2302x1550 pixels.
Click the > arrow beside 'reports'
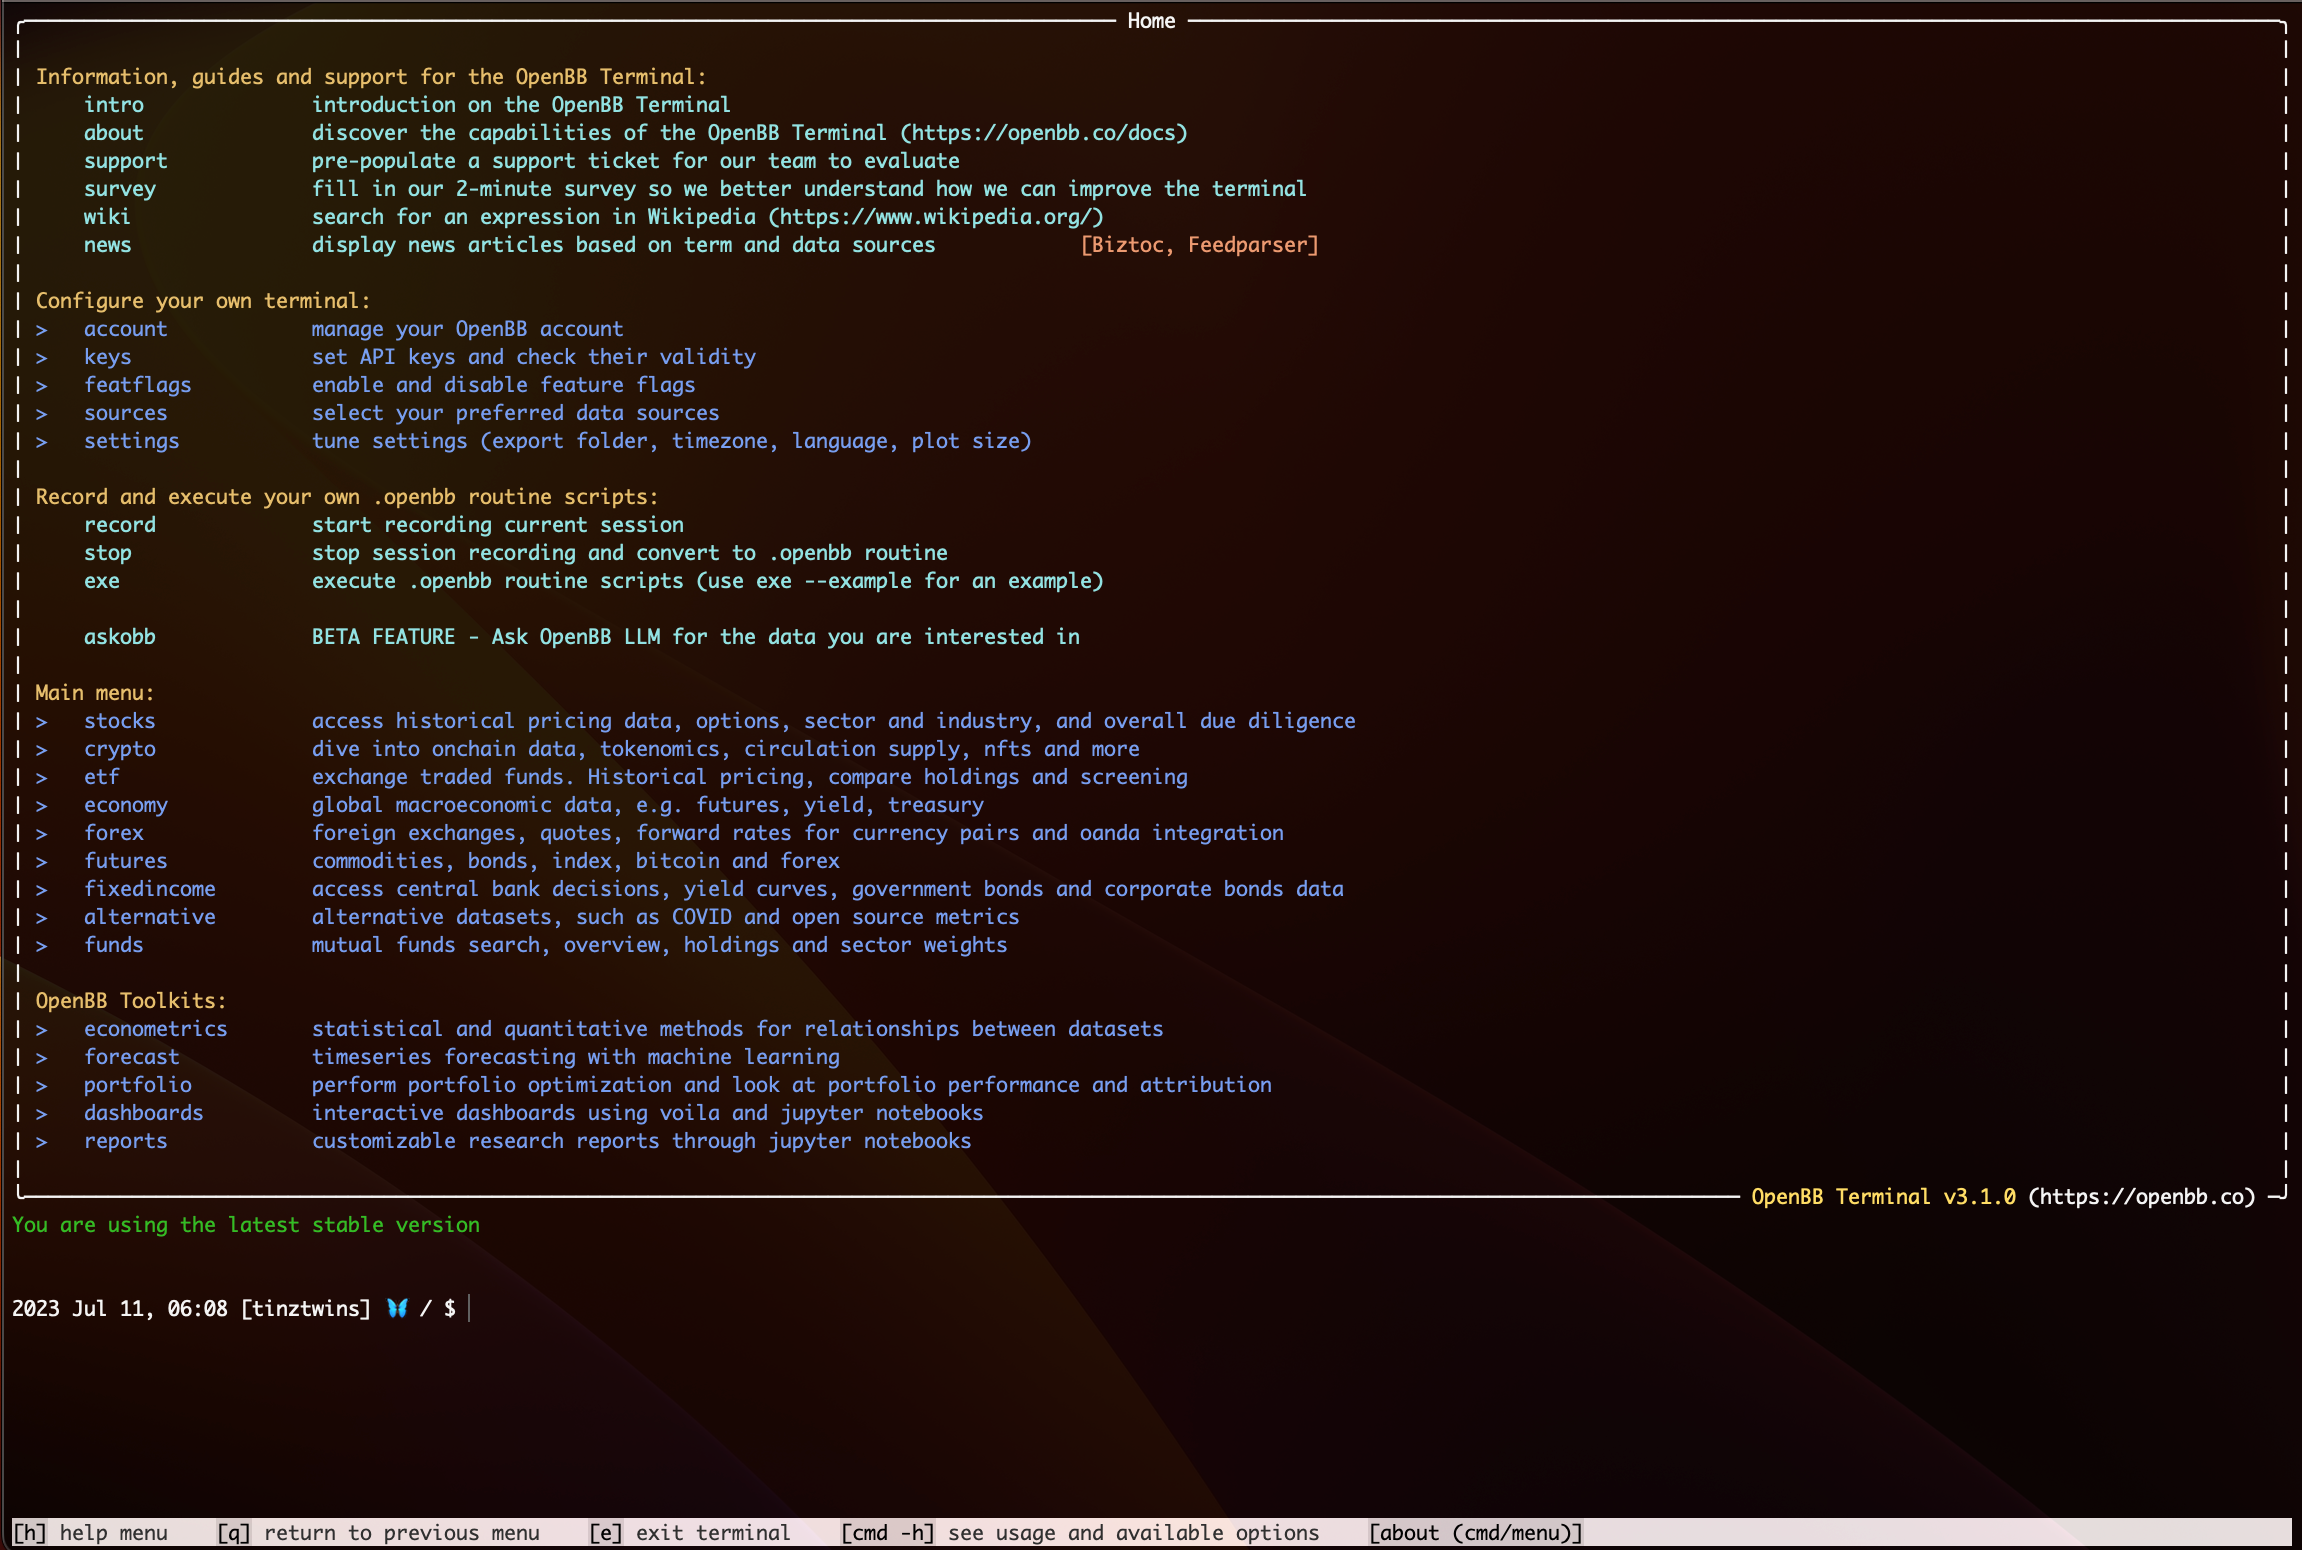click(x=42, y=1142)
